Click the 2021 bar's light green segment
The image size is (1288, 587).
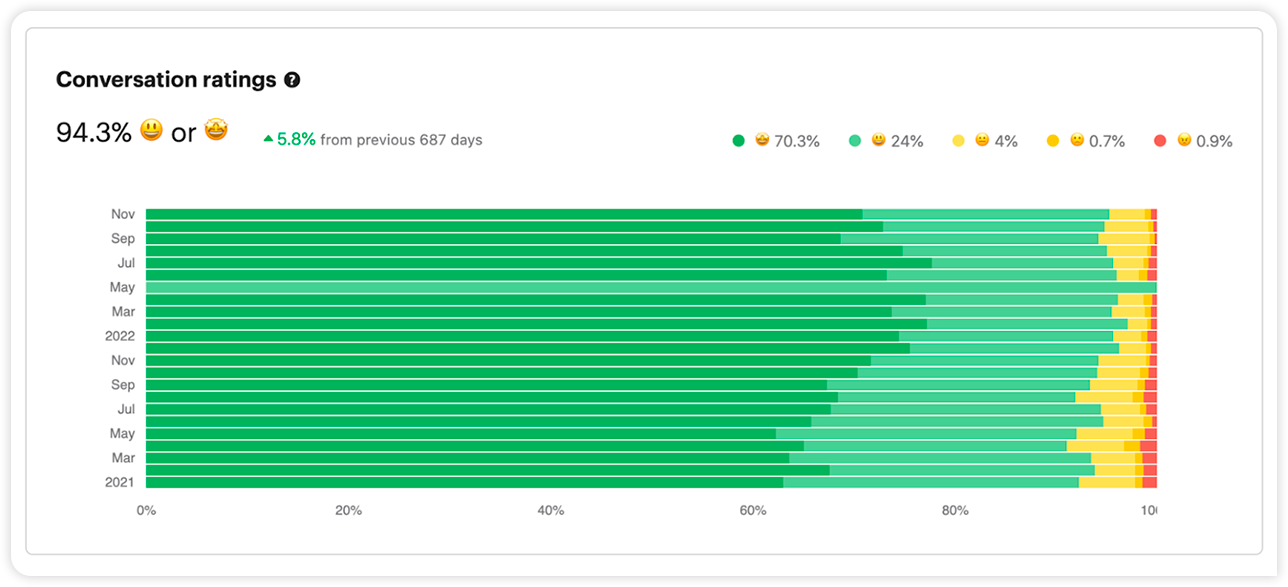(930, 482)
